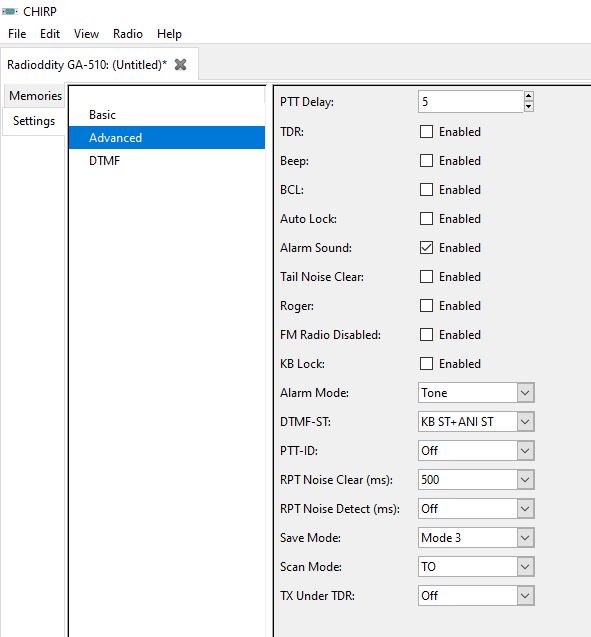Enable the KB Lock checkbox
The height and width of the screenshot is (637, 591).
coord(426,364)
